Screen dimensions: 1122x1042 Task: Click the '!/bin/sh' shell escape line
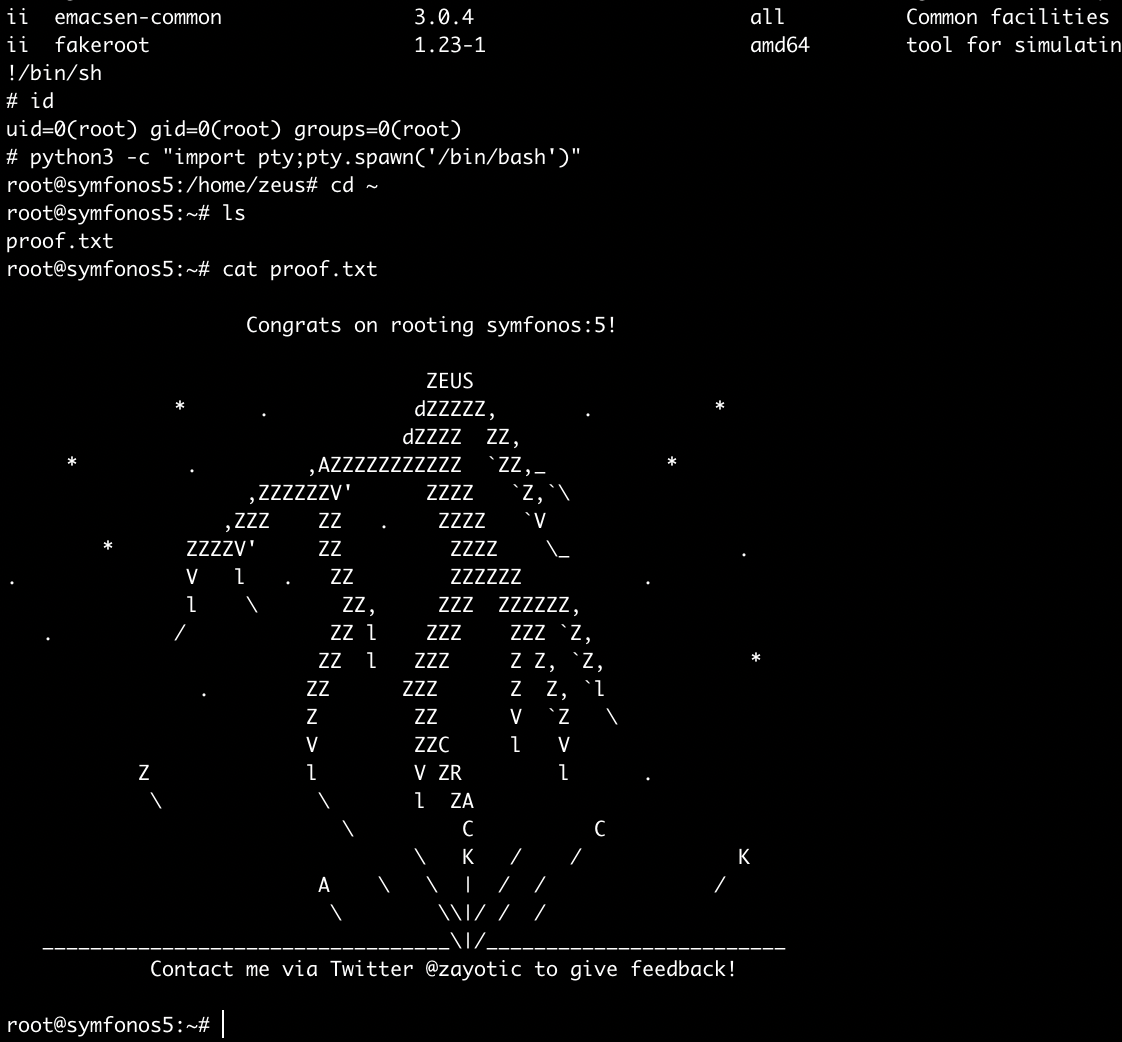pyautogui.click(x=54, y=73)
